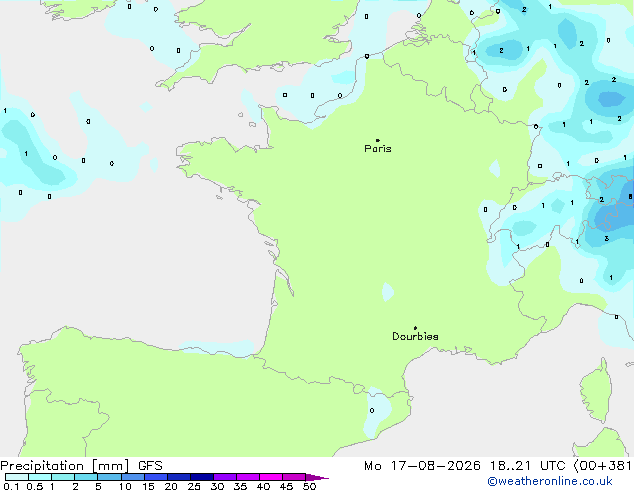Click the 10–15 mm blue legend swatch
Image resolution: width=634 pixels, height=490 pixels.
133,477
